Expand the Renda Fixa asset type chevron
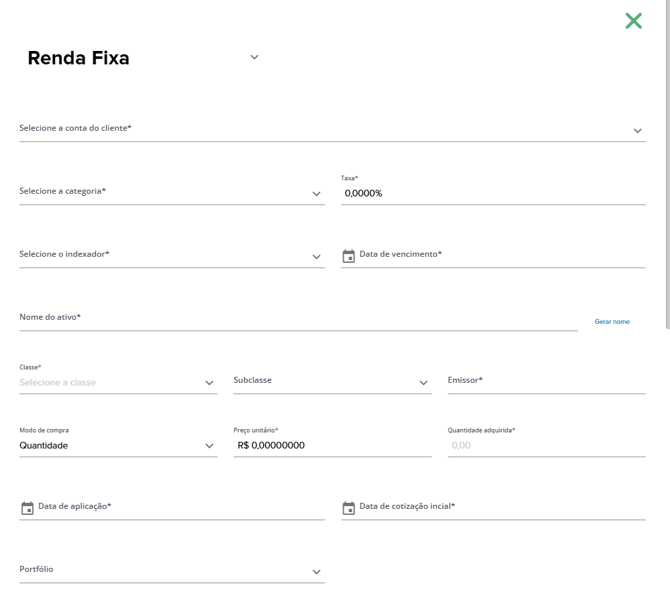This screenshot has height=596, width=670. 254,57
